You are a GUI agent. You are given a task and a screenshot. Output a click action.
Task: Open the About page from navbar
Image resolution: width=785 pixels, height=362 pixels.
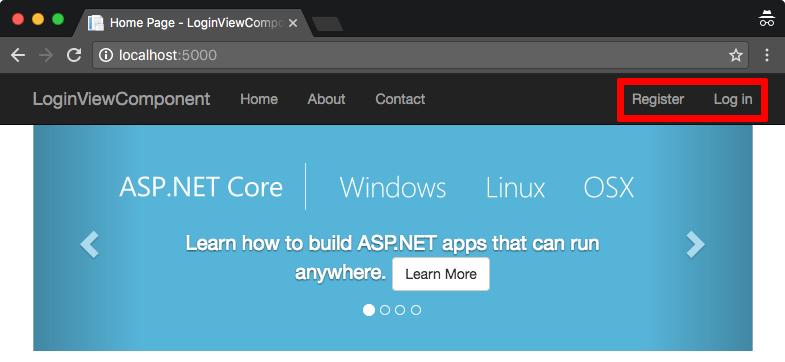[x=326, y=99]
